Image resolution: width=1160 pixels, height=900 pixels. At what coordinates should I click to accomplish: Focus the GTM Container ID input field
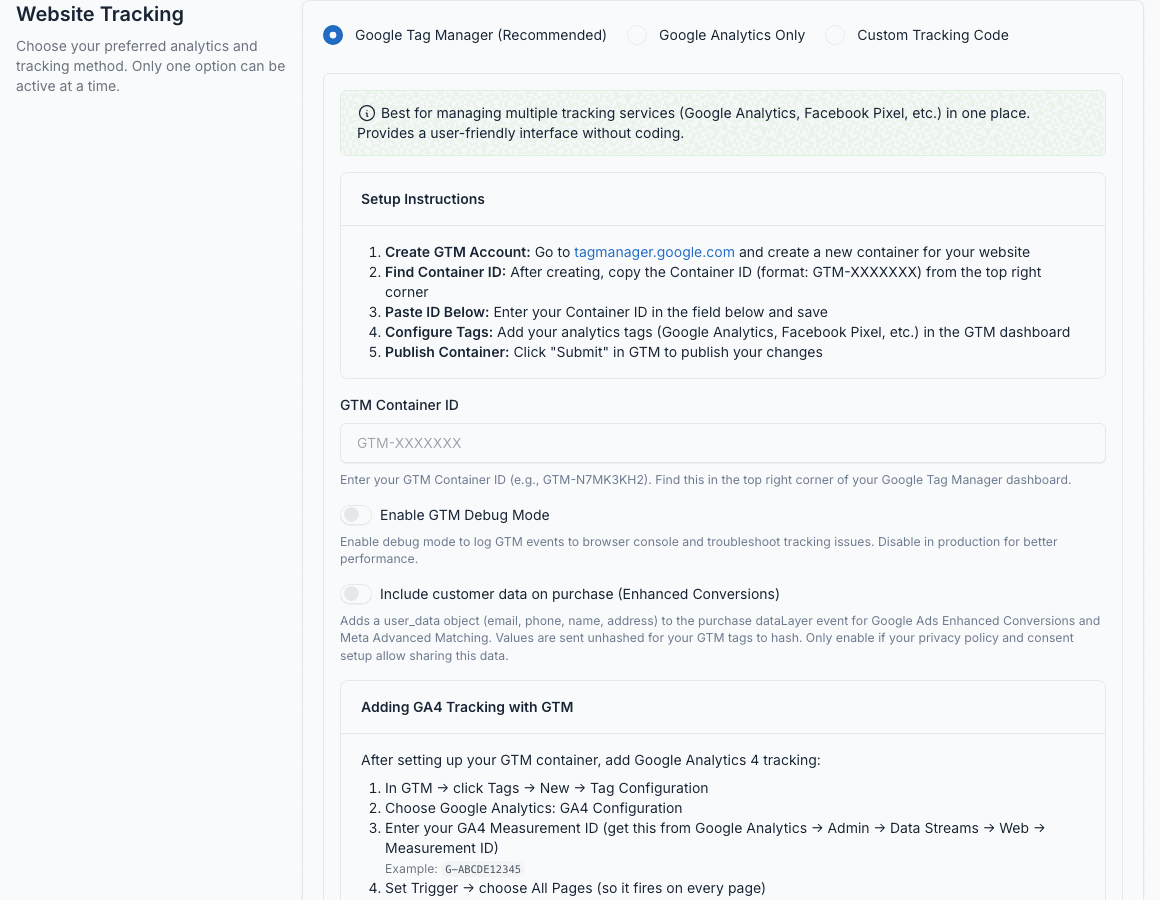pyautogui.click(x=723, y=443)
